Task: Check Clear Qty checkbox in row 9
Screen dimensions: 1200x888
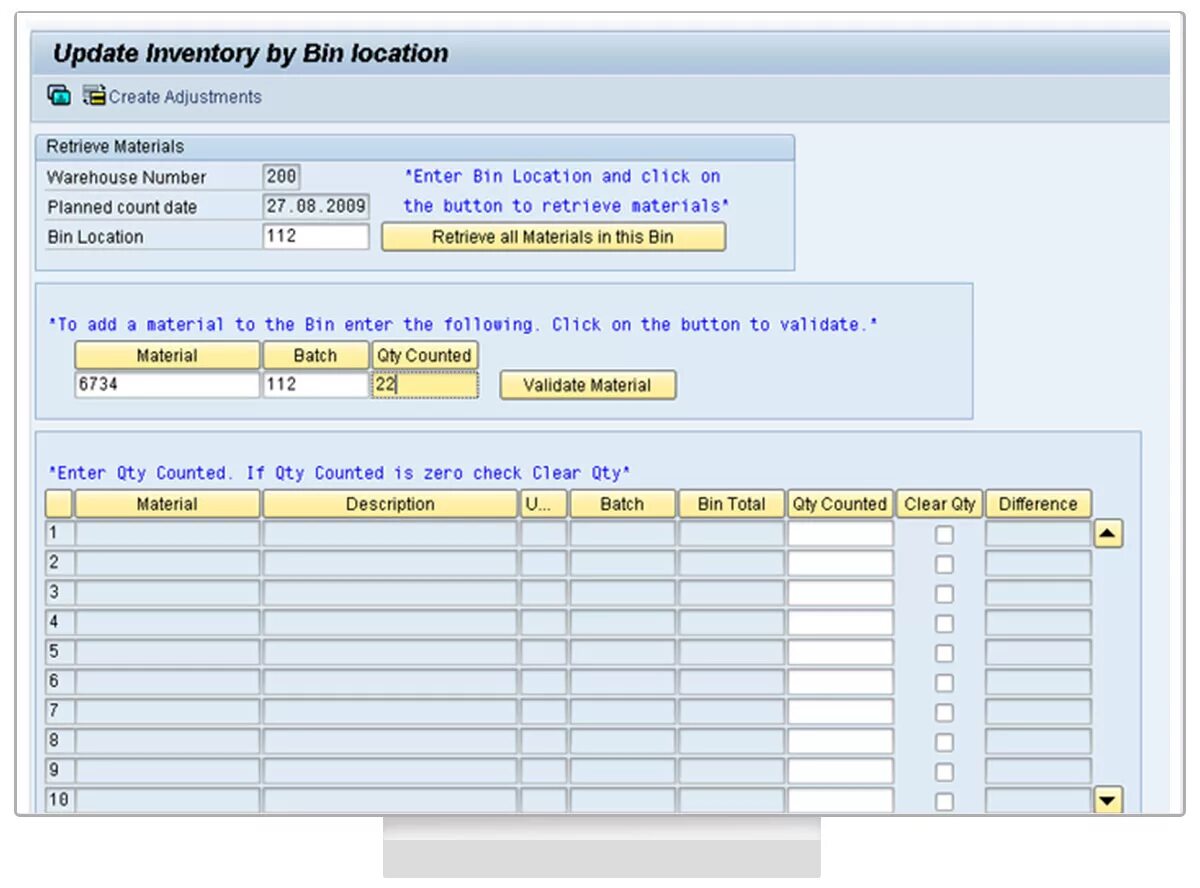Action: pos(944,772)
